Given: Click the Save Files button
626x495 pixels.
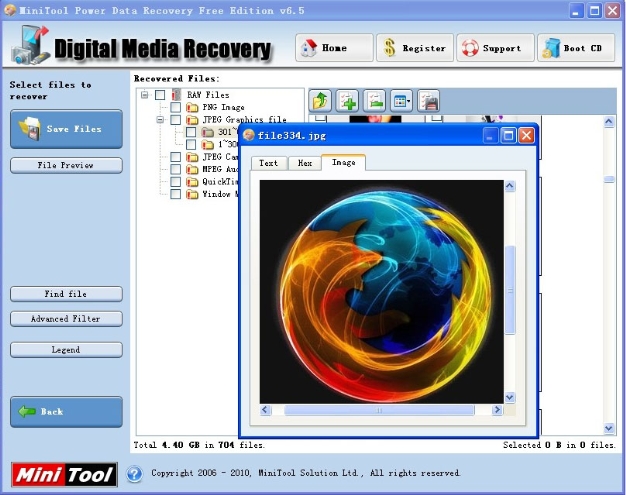Looking at the screenshot, I should [66, 129].
